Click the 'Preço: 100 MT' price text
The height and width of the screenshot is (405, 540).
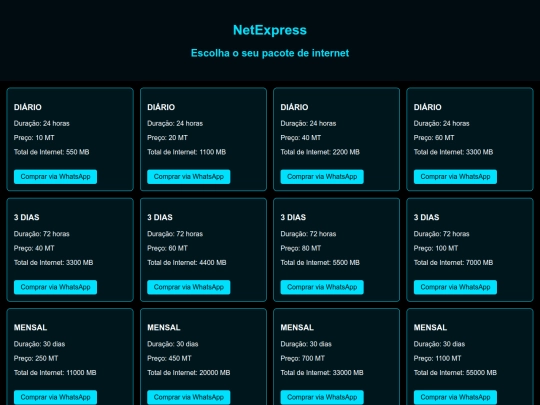tap(436, 248)
